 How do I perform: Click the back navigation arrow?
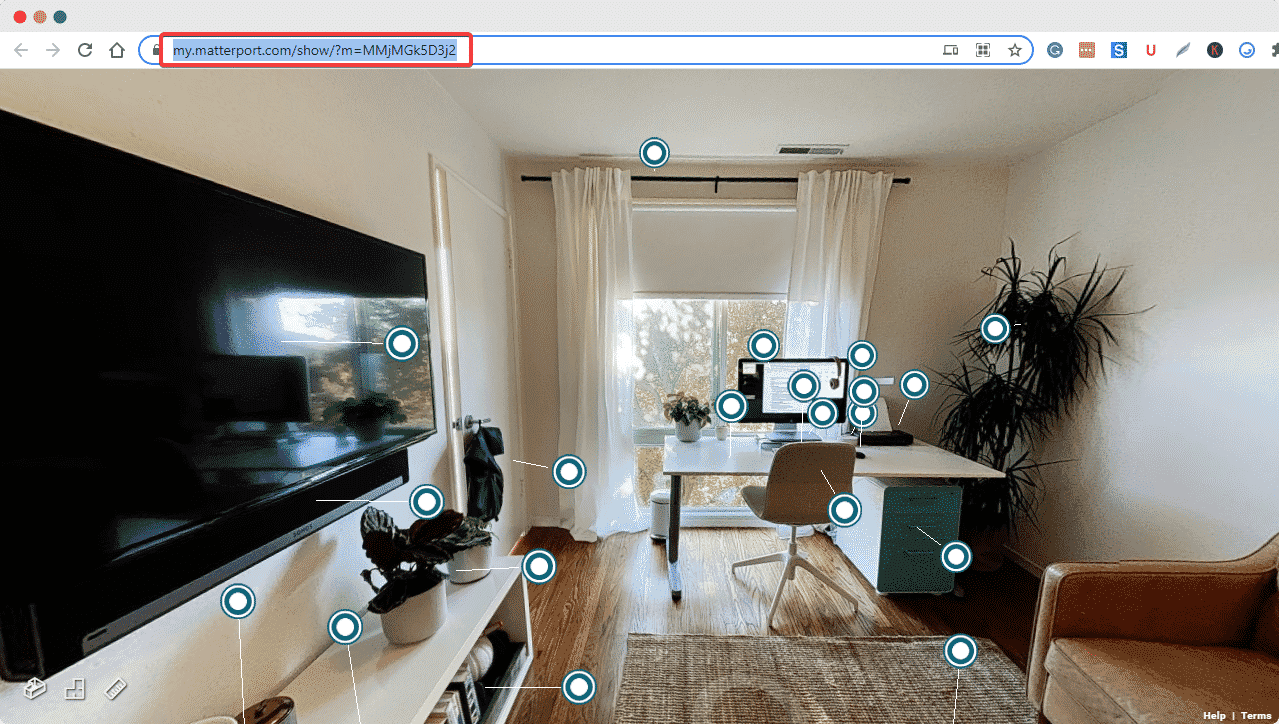[20, 49]
